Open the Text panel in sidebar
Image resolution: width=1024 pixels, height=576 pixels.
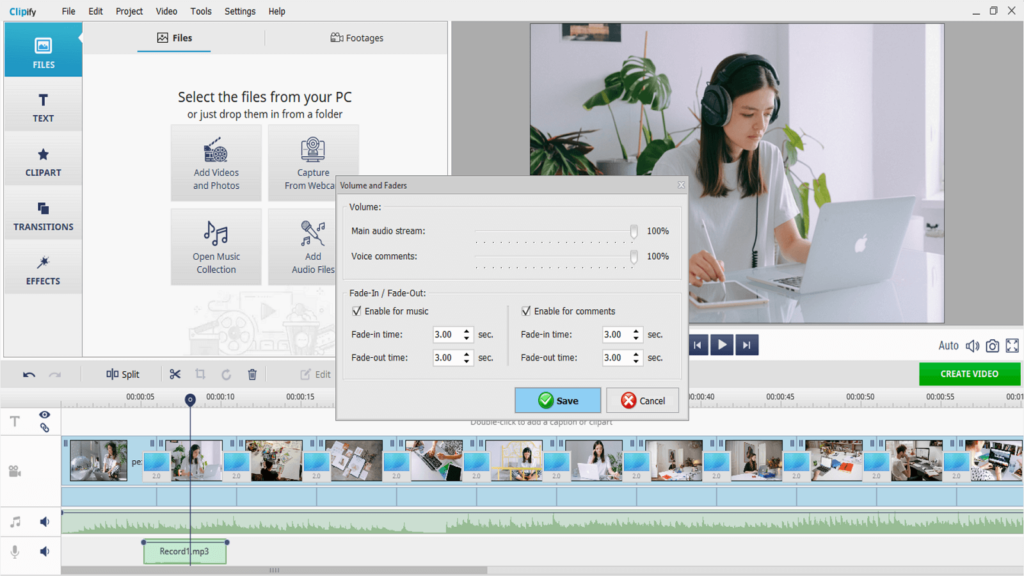43,107
